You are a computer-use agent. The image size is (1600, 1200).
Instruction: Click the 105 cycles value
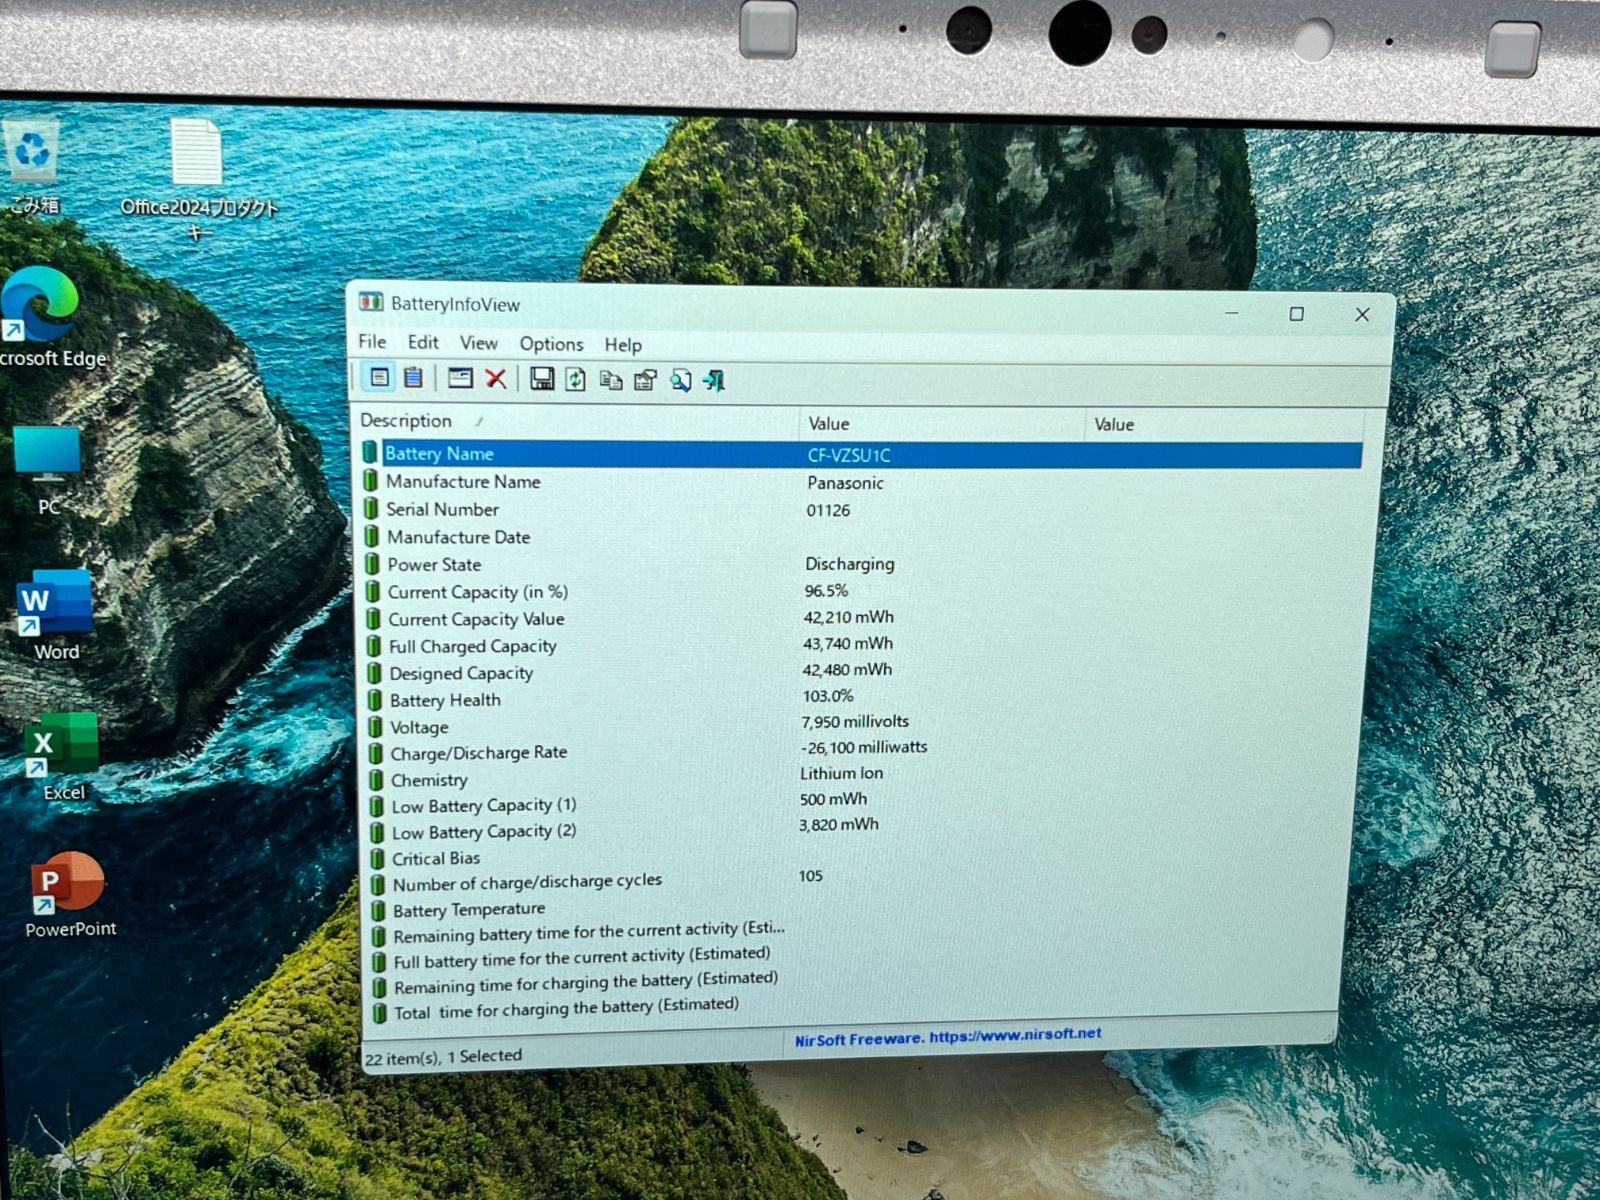coord(810,876)
